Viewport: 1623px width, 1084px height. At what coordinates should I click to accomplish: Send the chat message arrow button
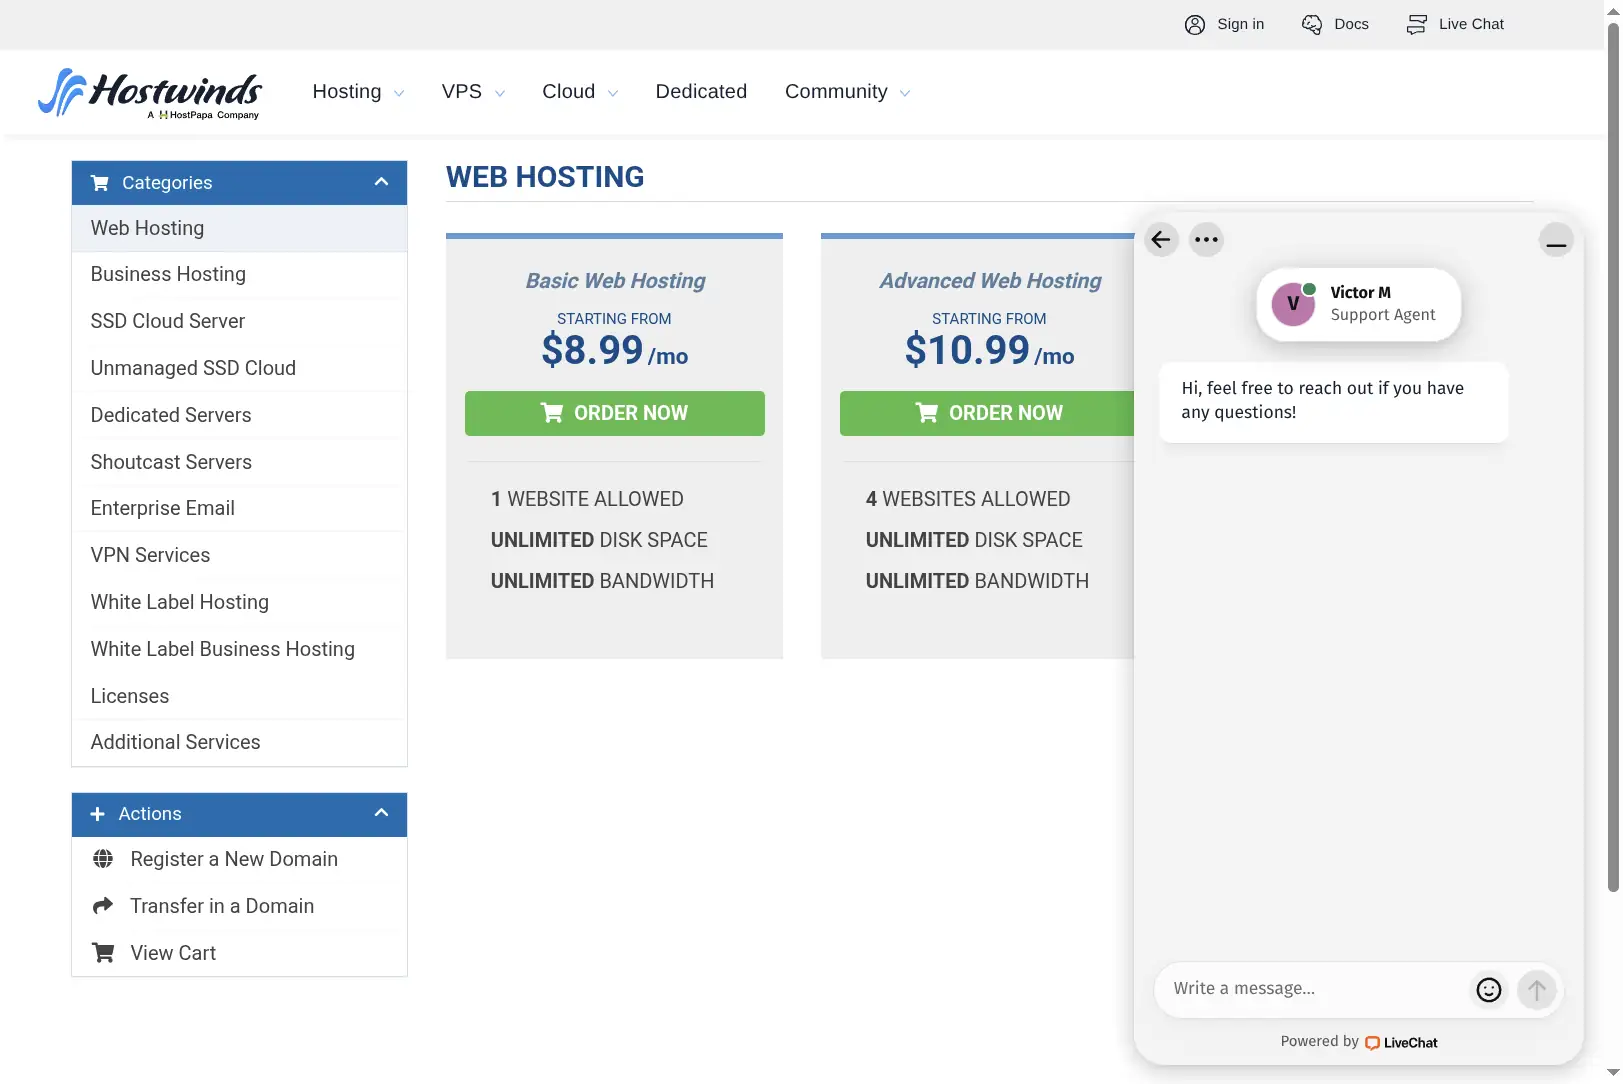(1537, 990)
